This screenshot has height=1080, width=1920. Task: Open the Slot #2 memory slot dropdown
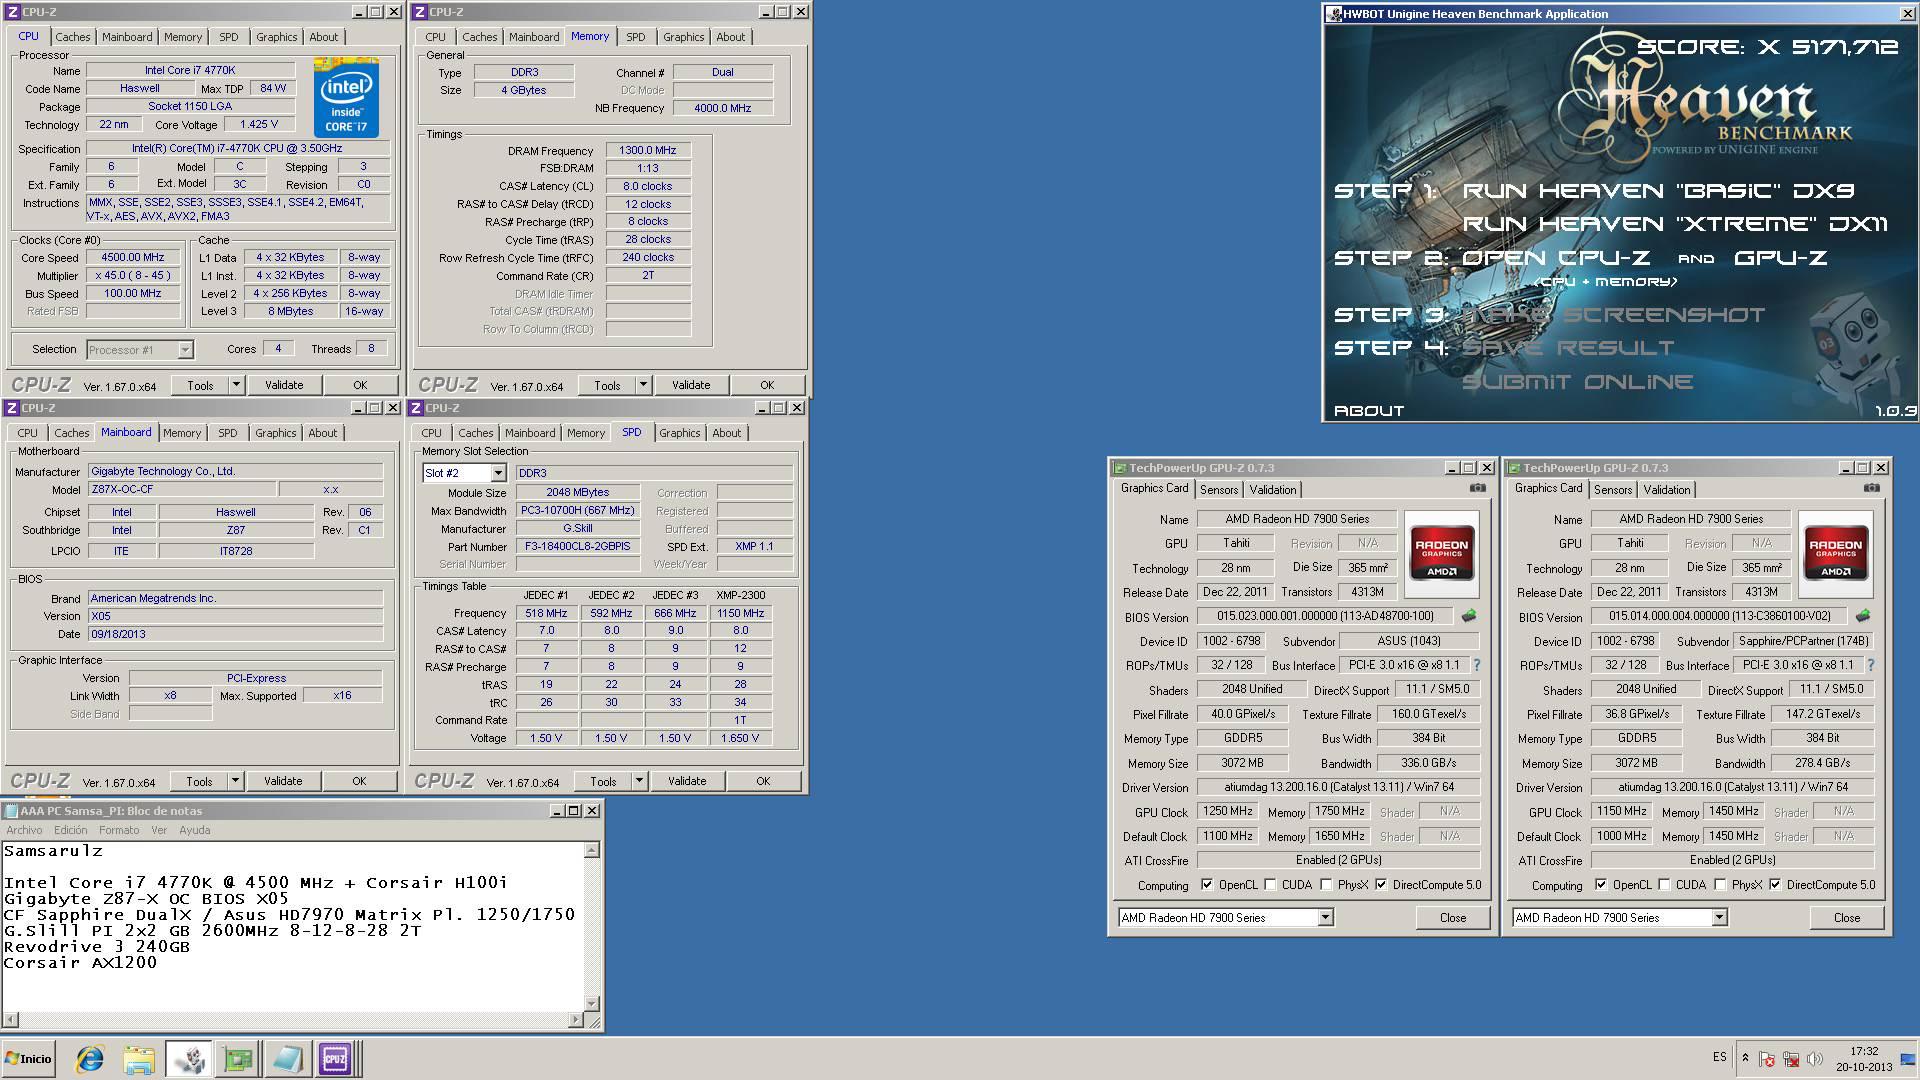pyautogui.click(x=498, y=473)
